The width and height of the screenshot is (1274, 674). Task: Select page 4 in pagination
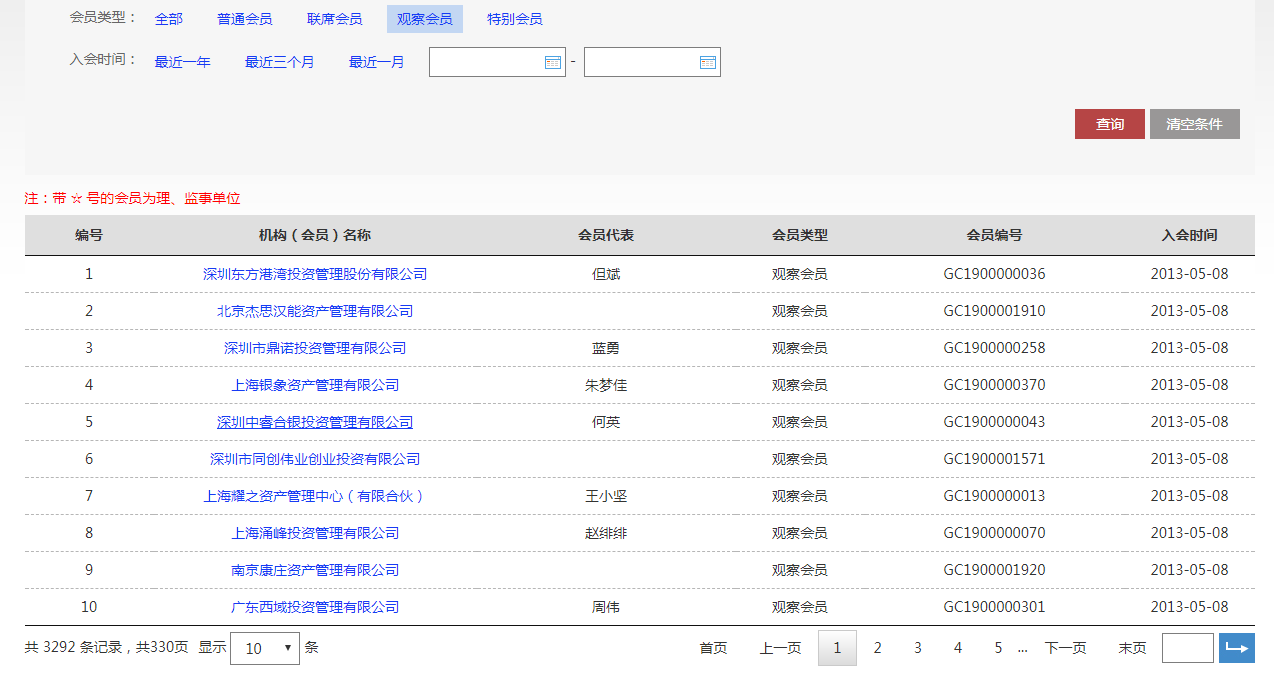[x=958, y=648]
